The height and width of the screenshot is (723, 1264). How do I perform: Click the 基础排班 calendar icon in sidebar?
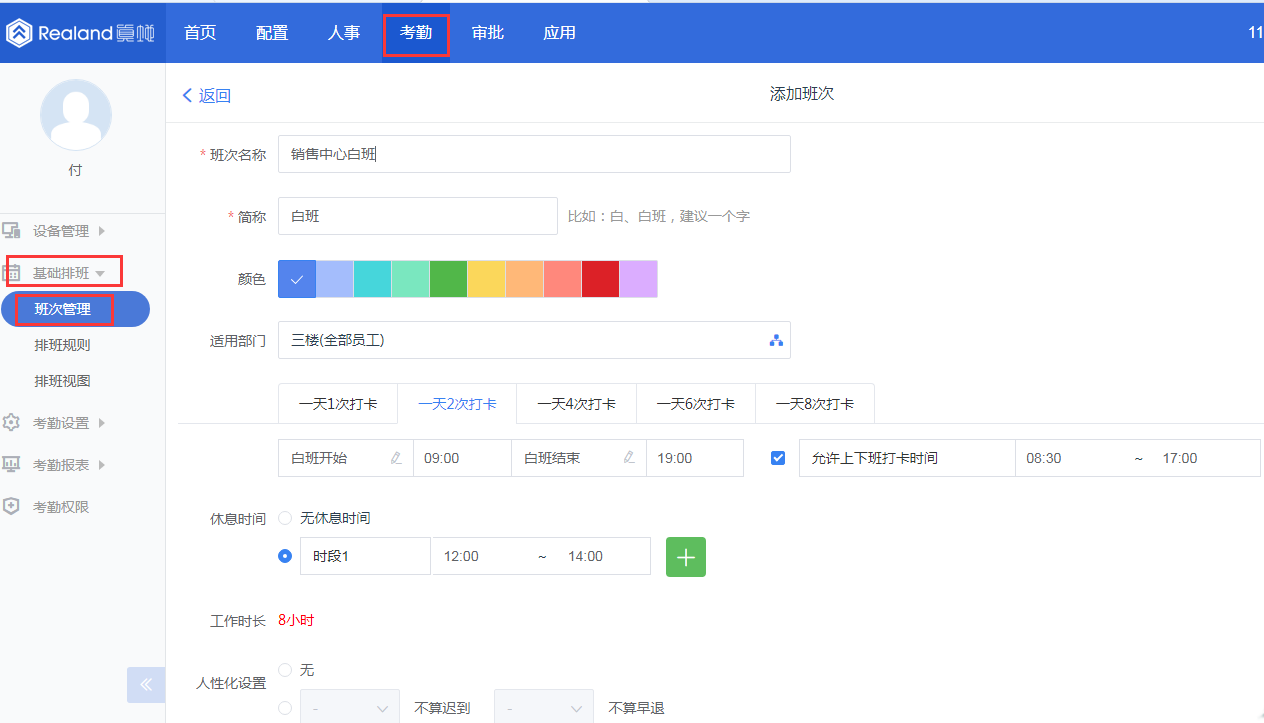pos(11,270)
